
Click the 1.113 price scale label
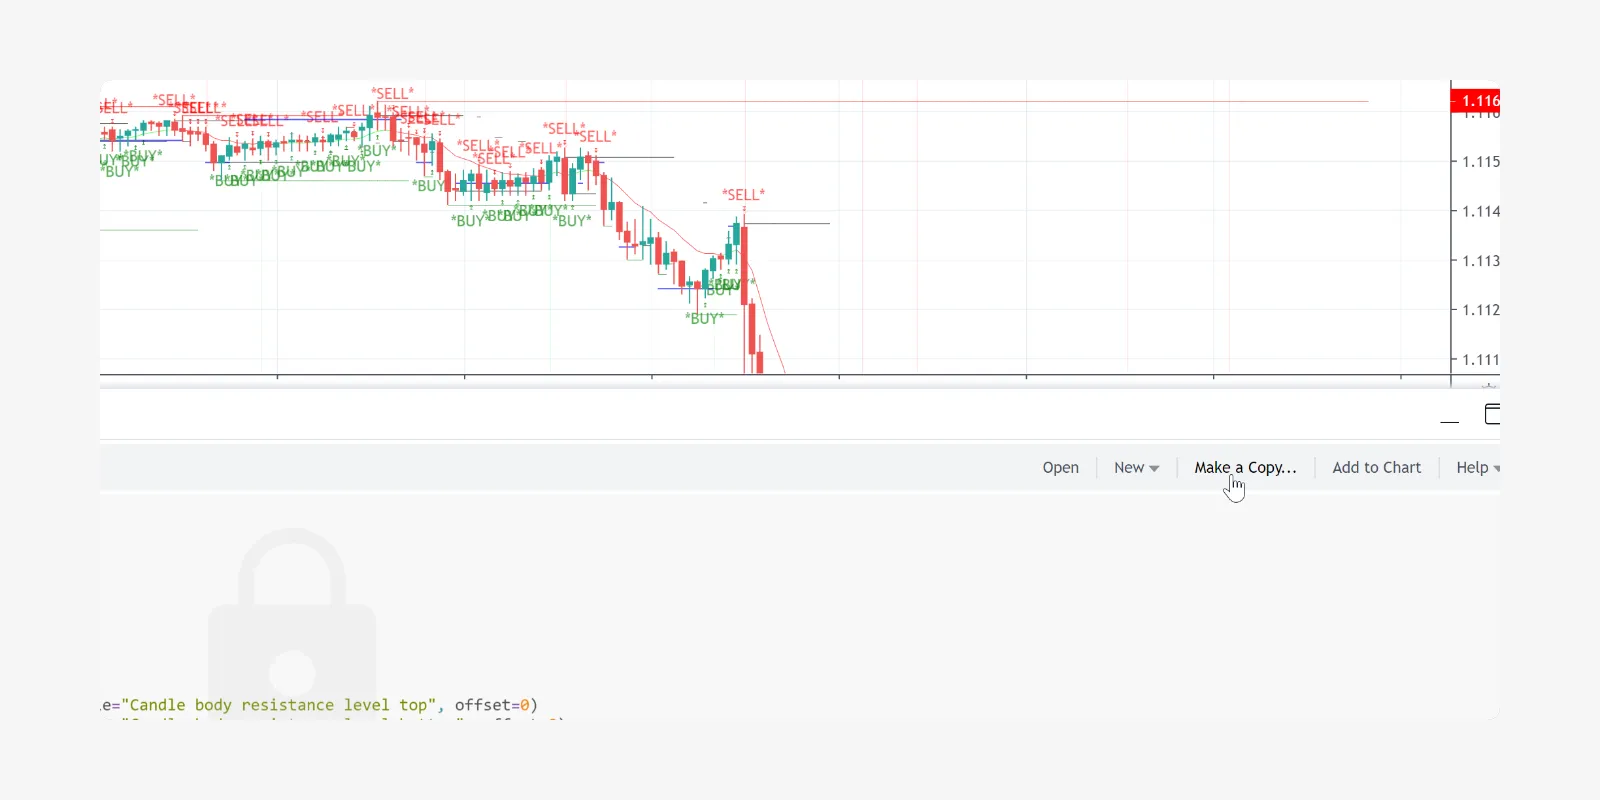tap(1480, 261)
